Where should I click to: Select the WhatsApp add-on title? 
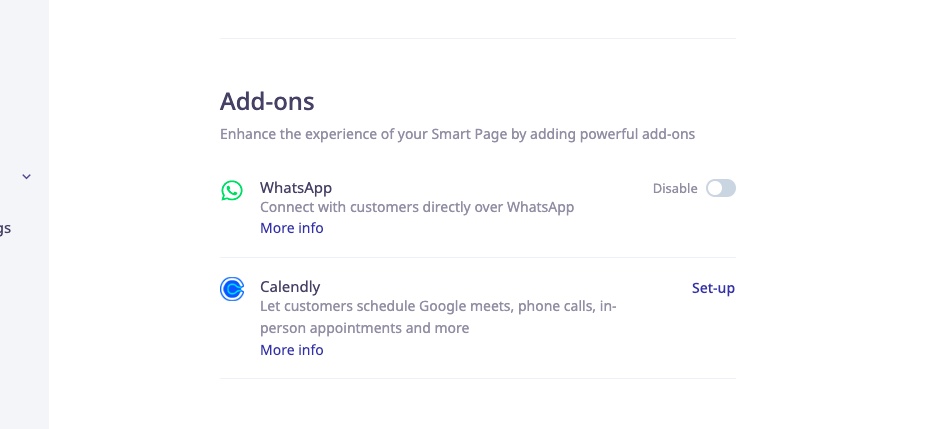click(x=296, y=187)
